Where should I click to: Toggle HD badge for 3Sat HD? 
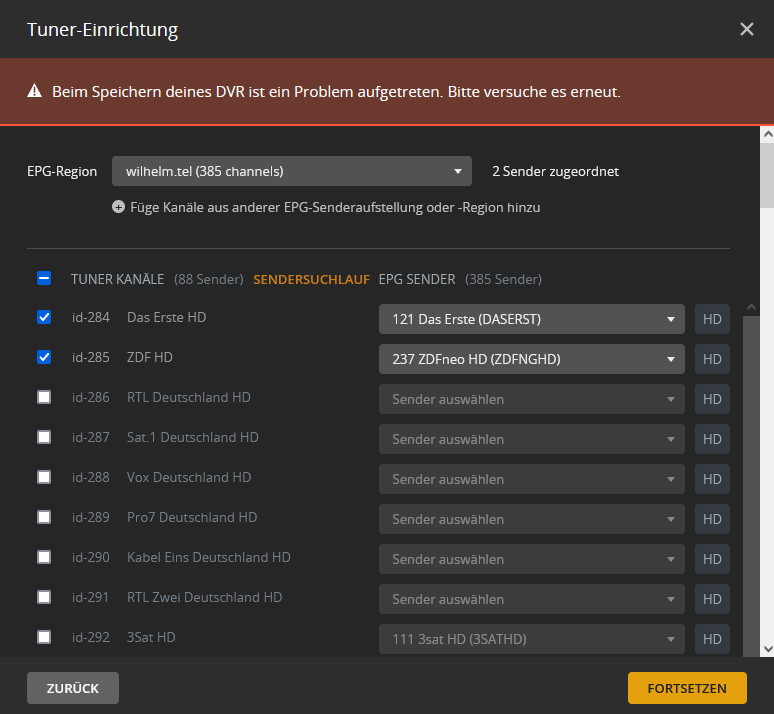click(712, 639)
